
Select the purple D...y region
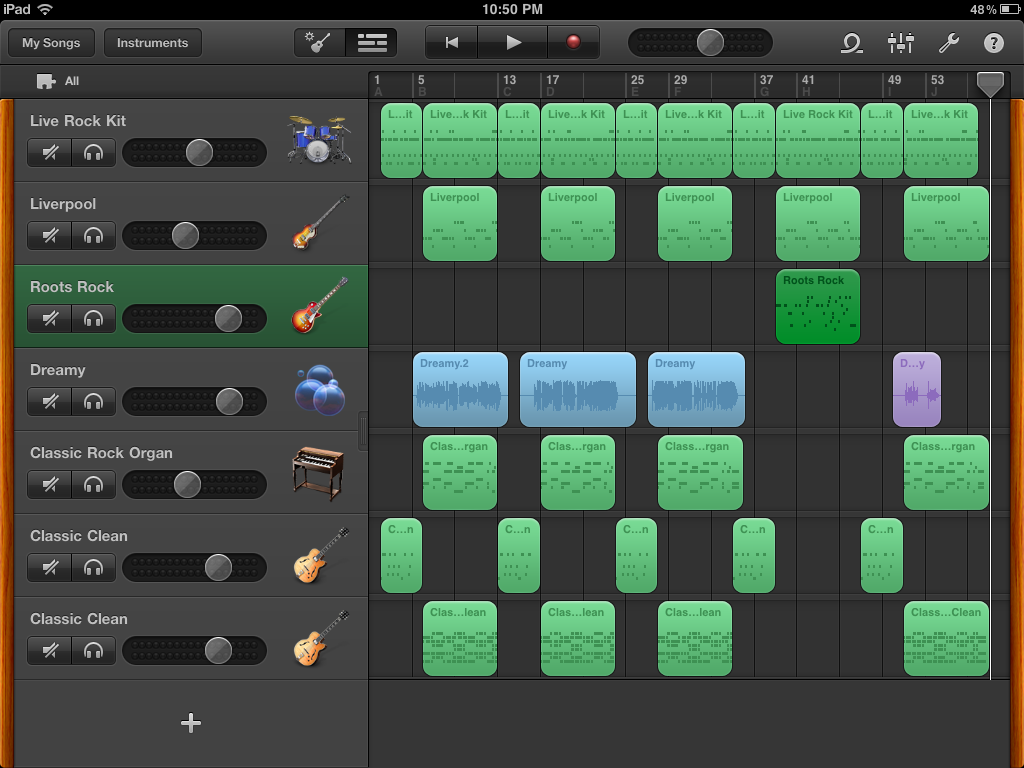(917, 389)
